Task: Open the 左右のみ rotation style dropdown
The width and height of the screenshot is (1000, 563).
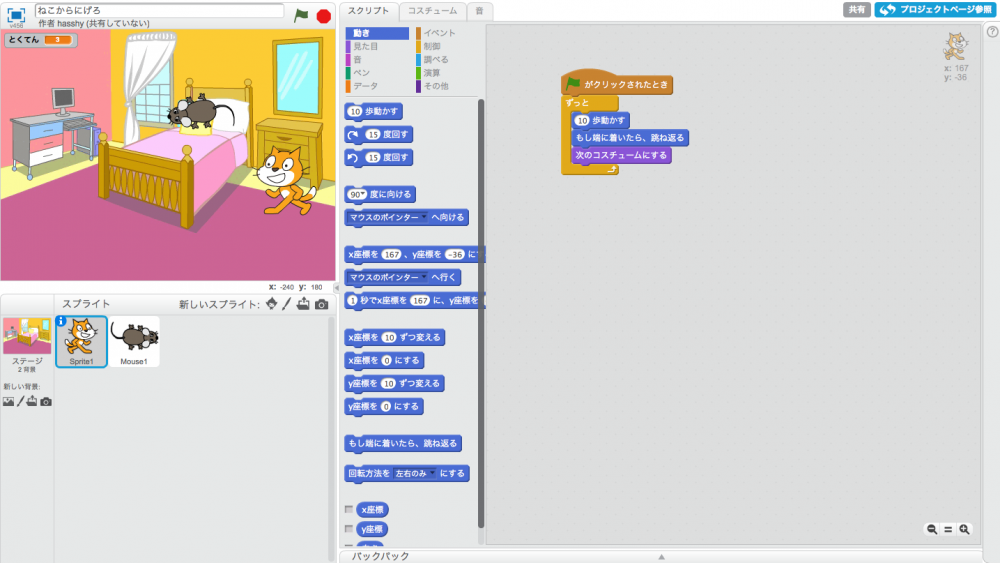Action: click(432, 473)
